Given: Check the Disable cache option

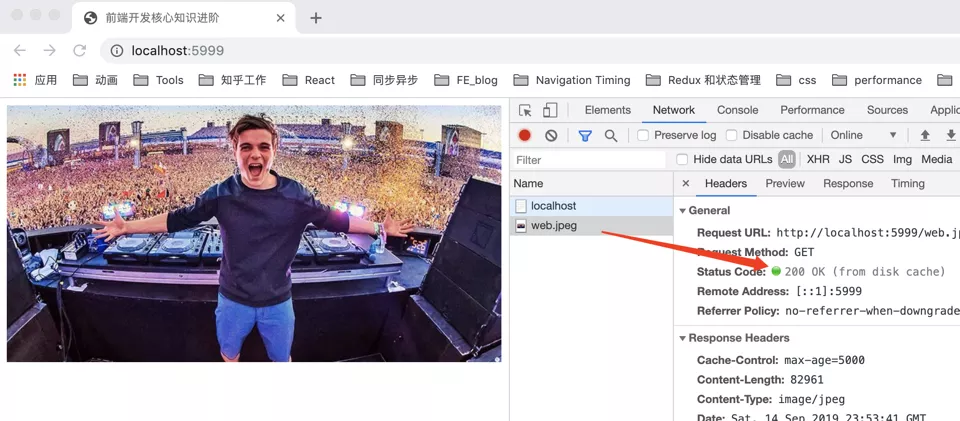Looking at the screenshot, I should tap(731, 135).
